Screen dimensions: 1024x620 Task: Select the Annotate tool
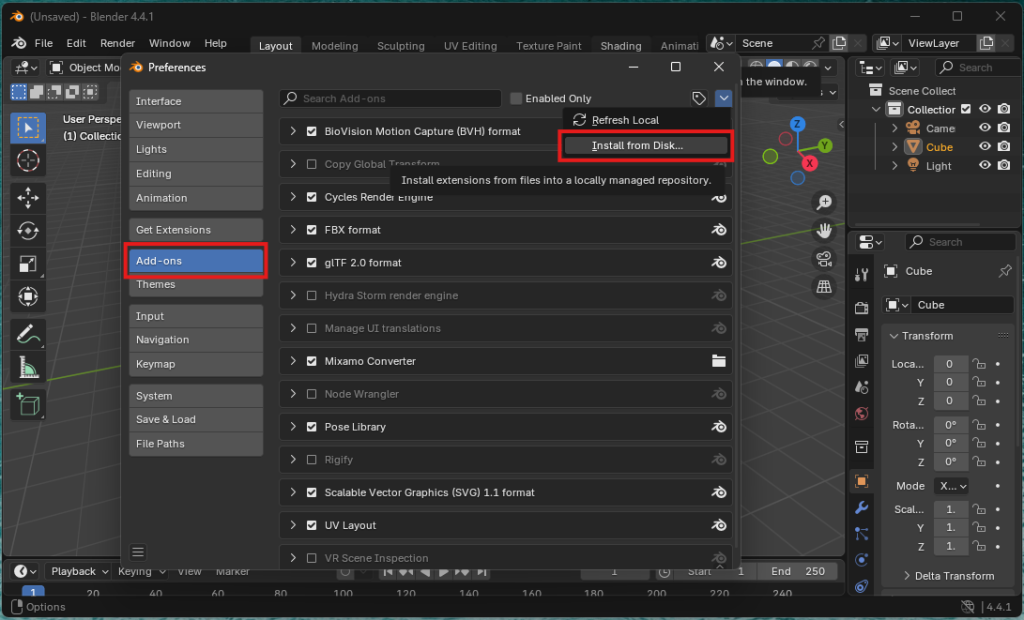(27, 334)
